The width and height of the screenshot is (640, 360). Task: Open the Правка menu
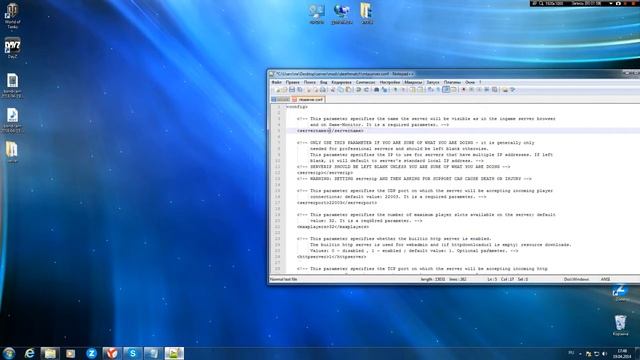pyautogui.click(x=292, y=82)
